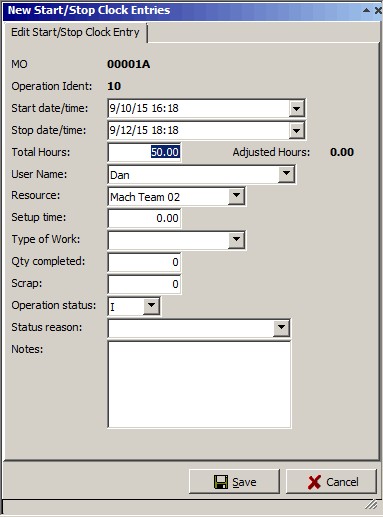Click the Cancel button with red X

[x=331, y=482]
